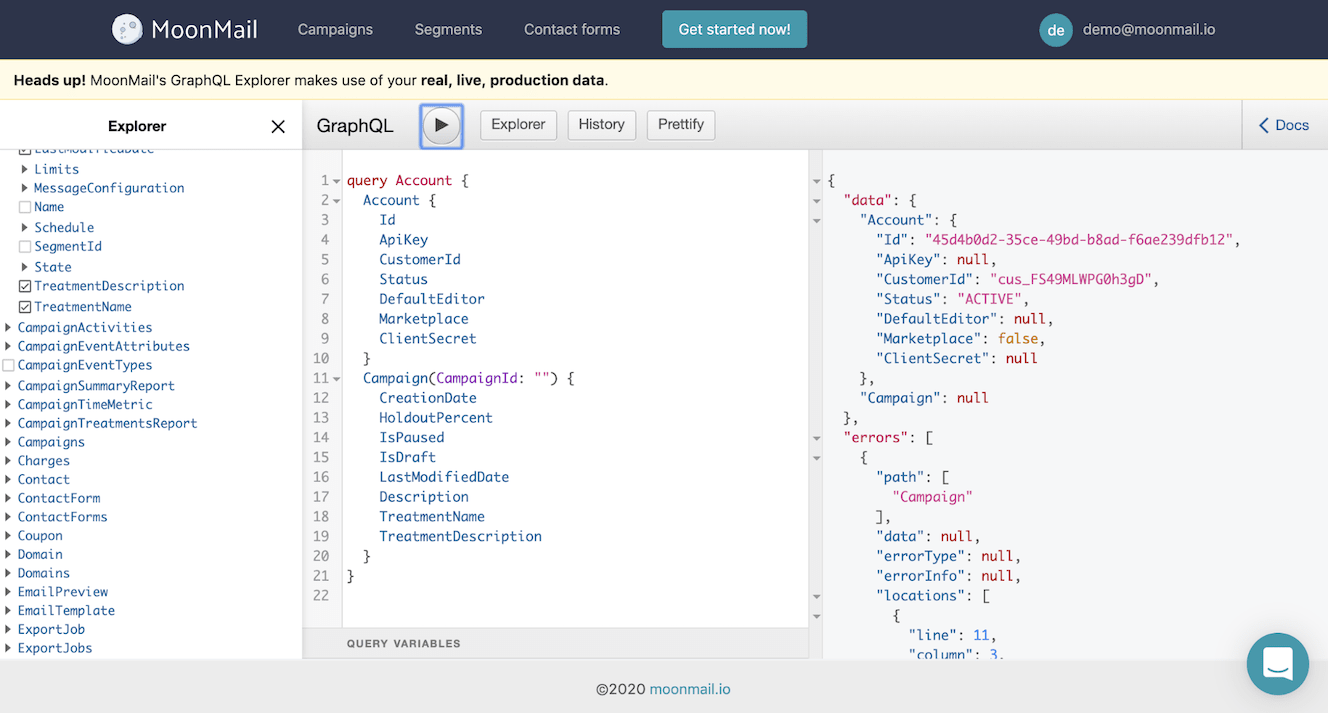Check the Name field checkbox

[25, 207]
